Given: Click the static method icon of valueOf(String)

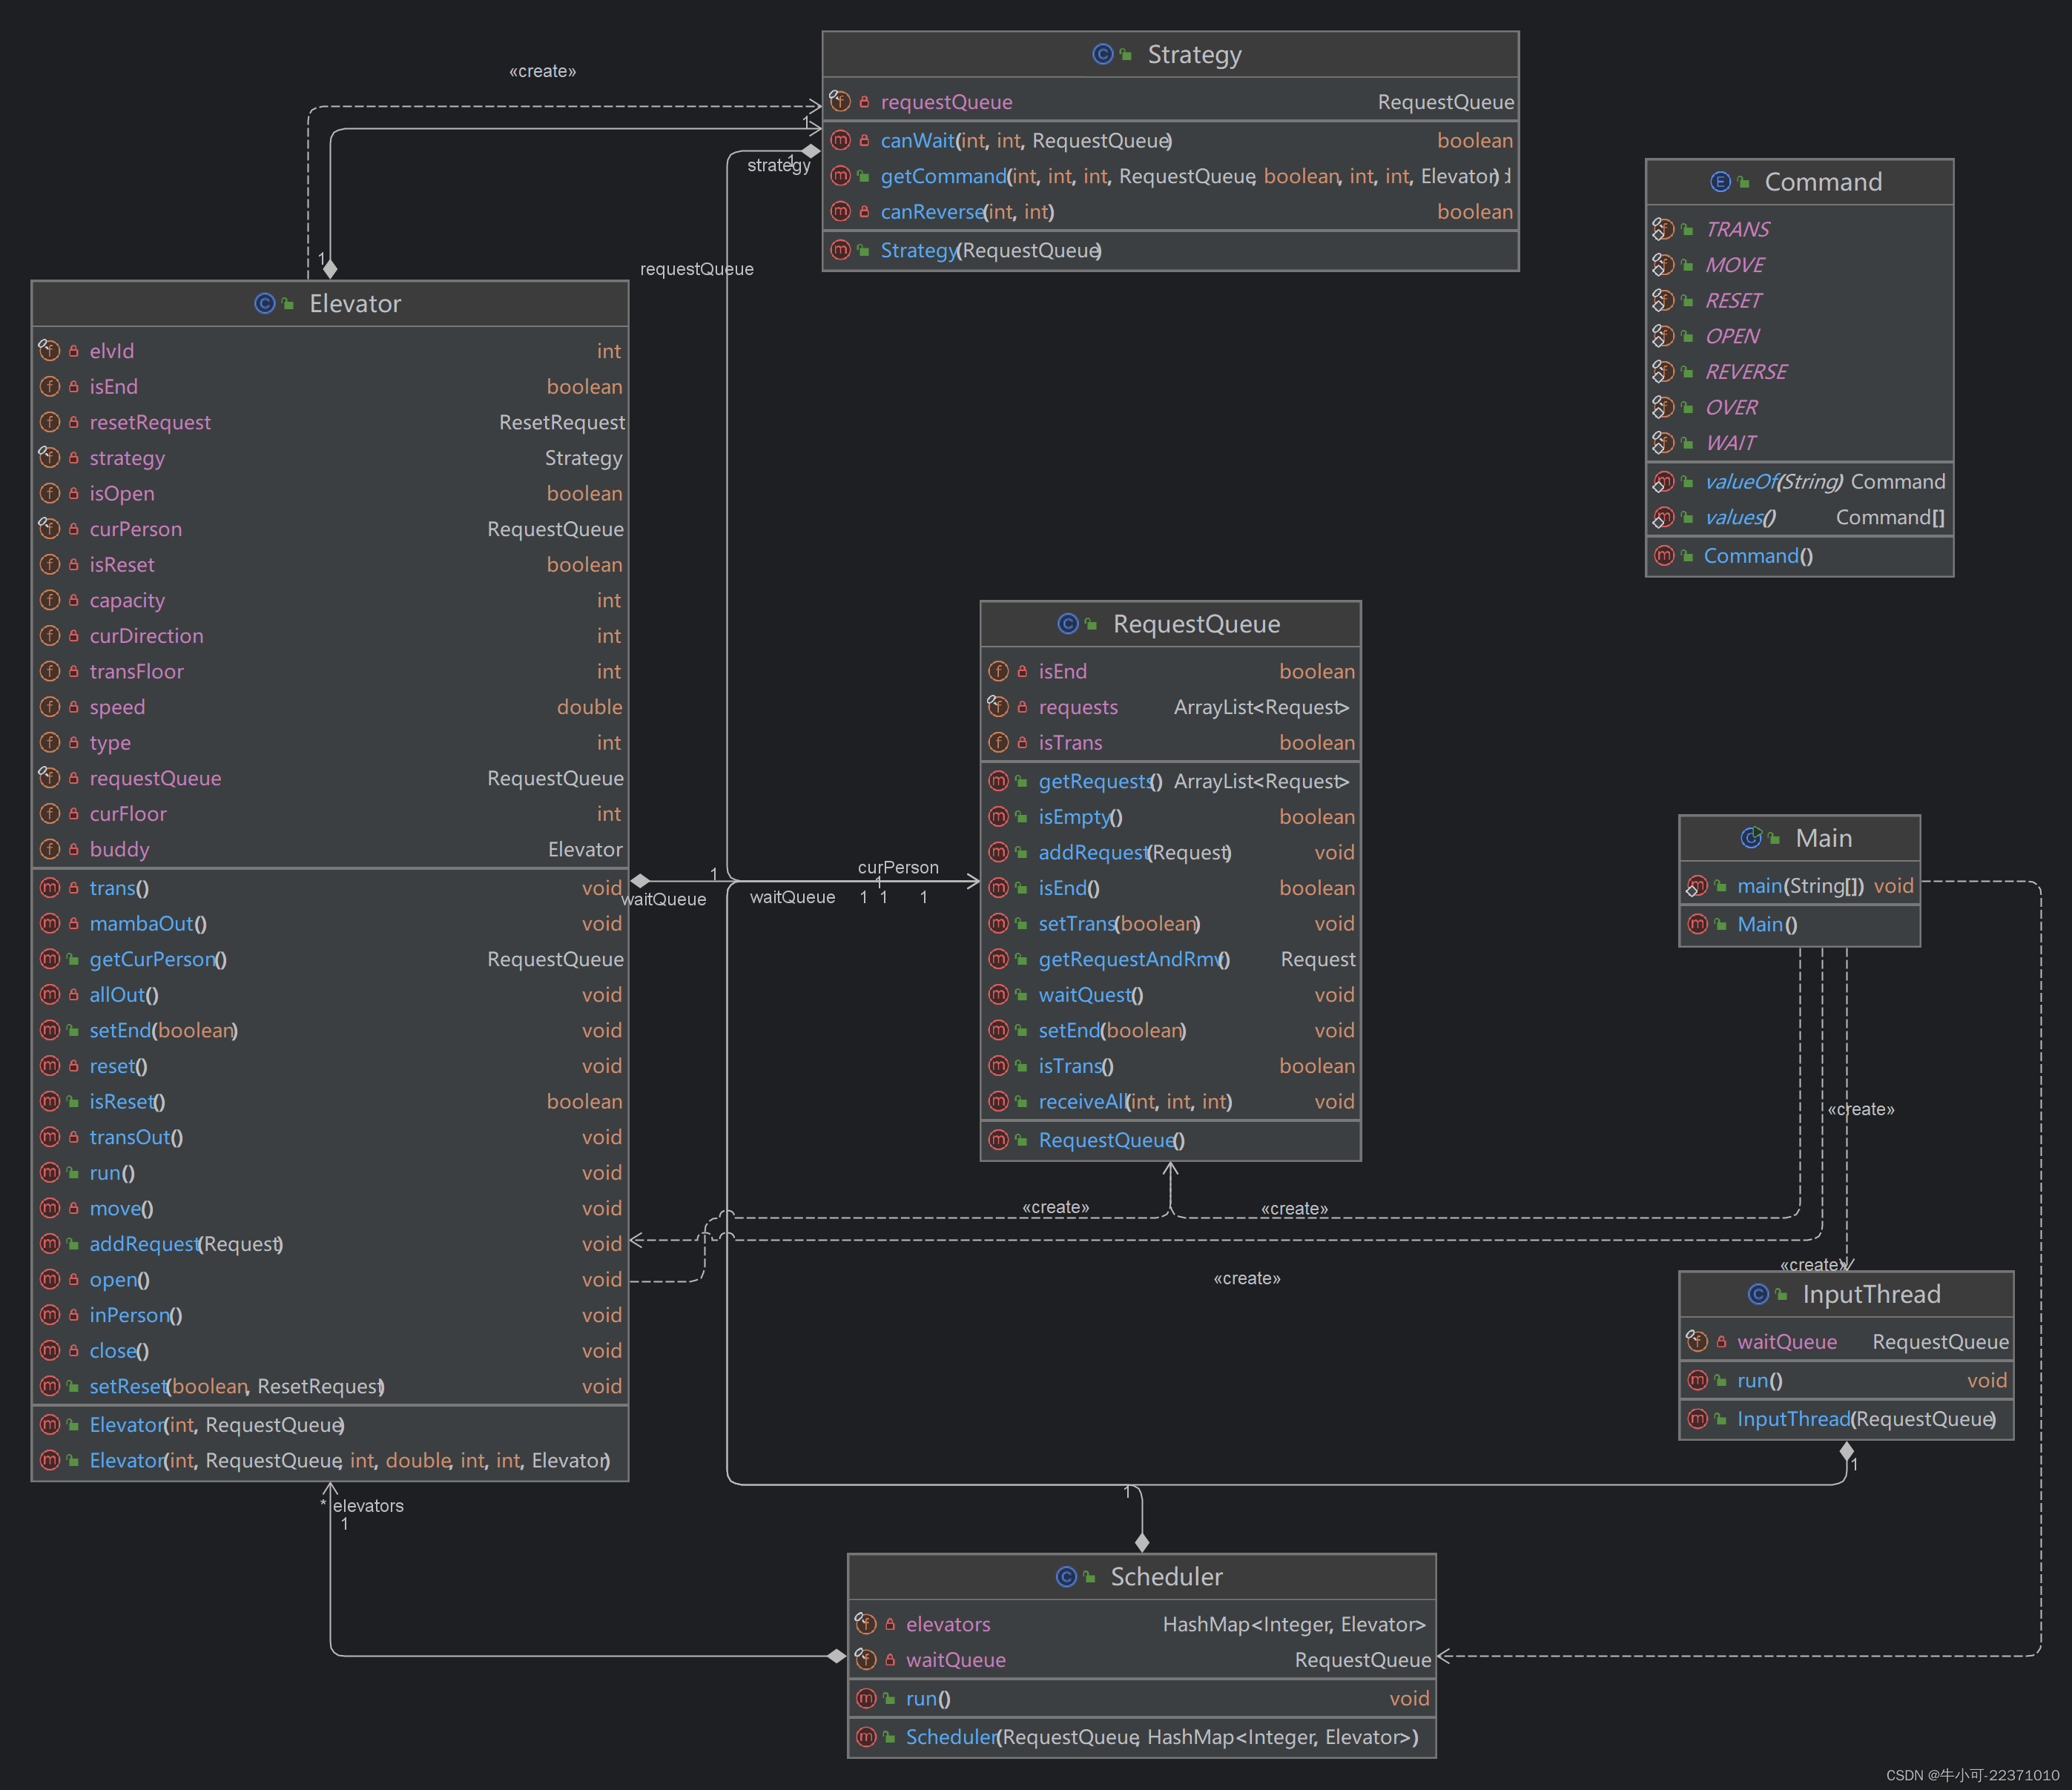Looking at the screenshot, I should (x=1663, y=481).
